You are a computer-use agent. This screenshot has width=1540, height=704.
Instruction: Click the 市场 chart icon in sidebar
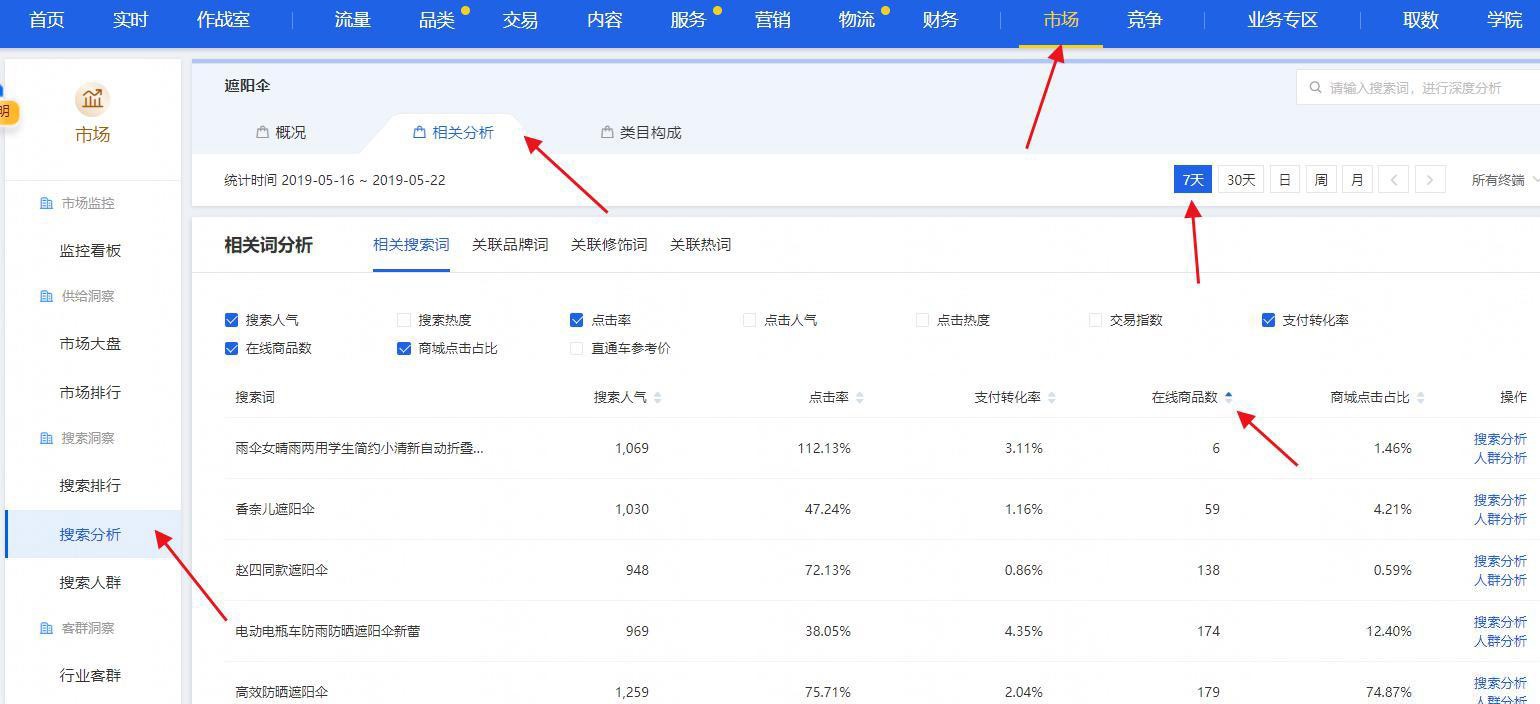[92, 99]
